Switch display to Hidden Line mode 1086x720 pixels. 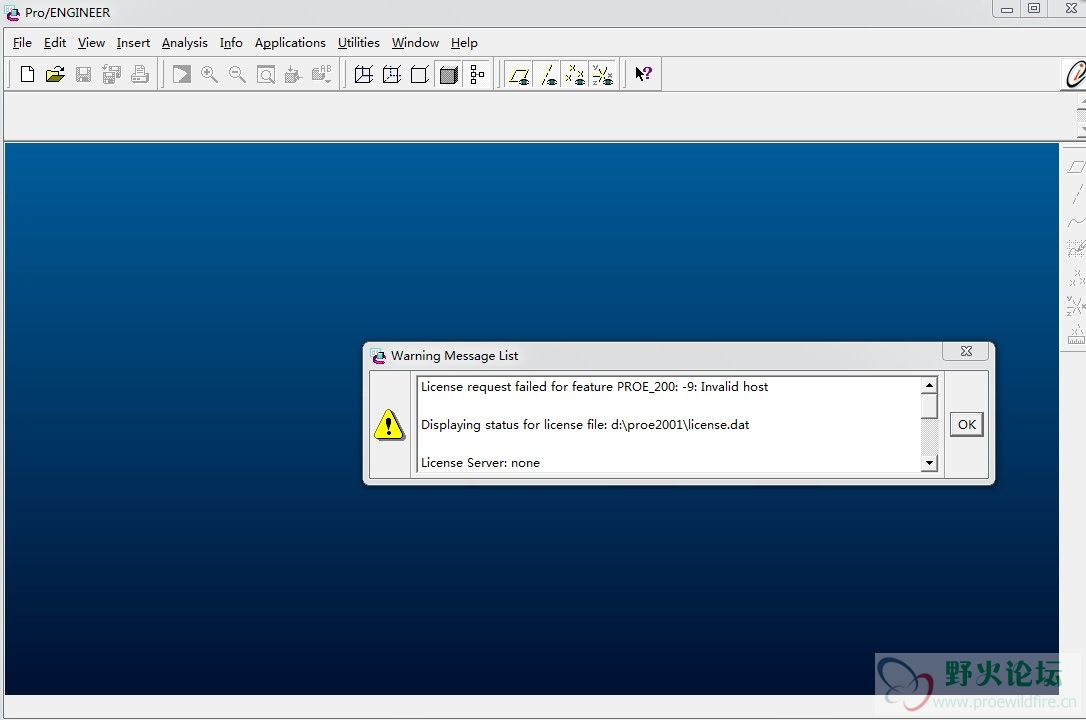coord(392,74)
